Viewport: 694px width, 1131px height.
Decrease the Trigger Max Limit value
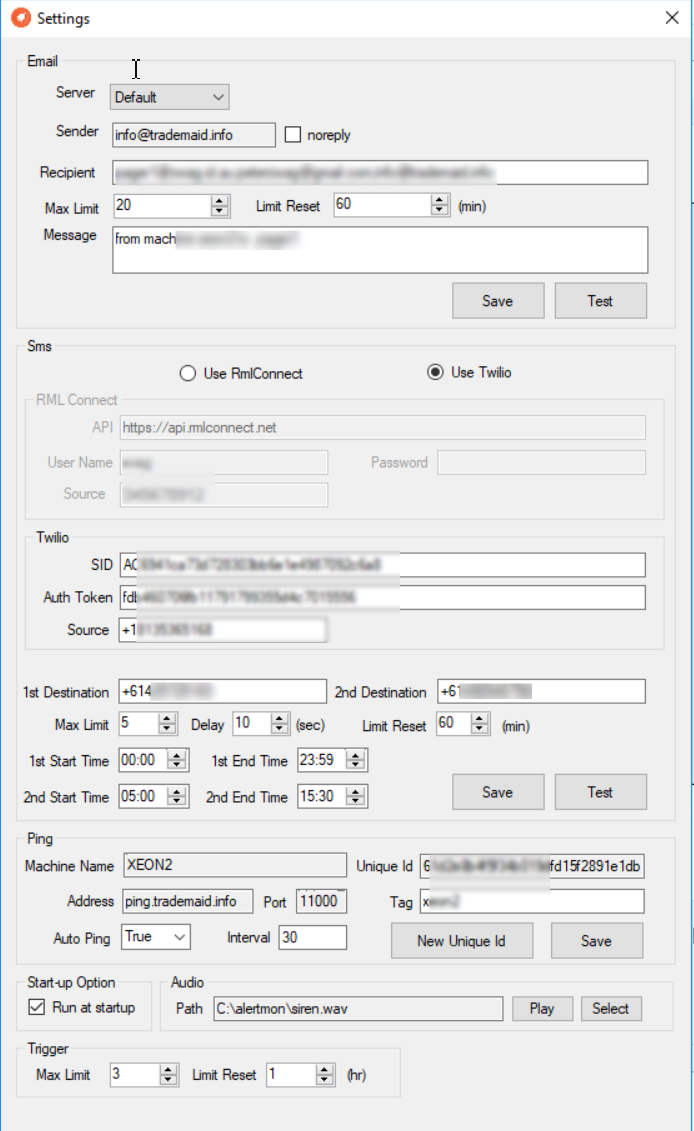point(168,1080)
